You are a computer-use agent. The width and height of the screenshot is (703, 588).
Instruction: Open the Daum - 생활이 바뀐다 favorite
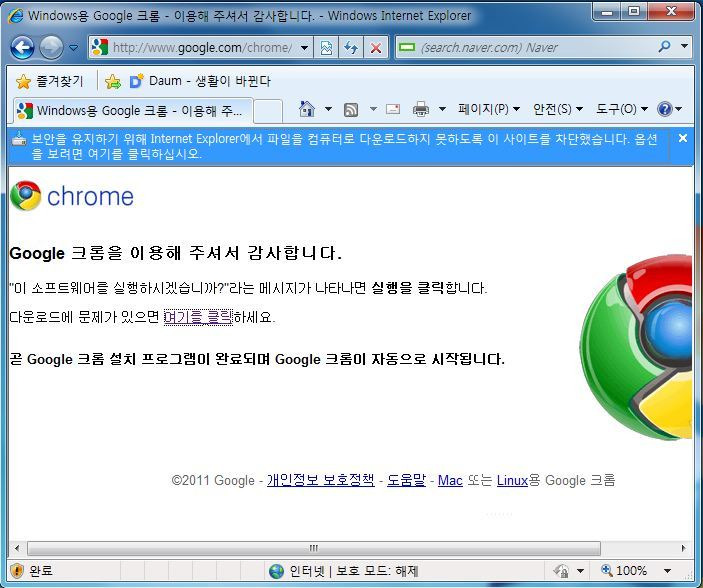point(200,81)
